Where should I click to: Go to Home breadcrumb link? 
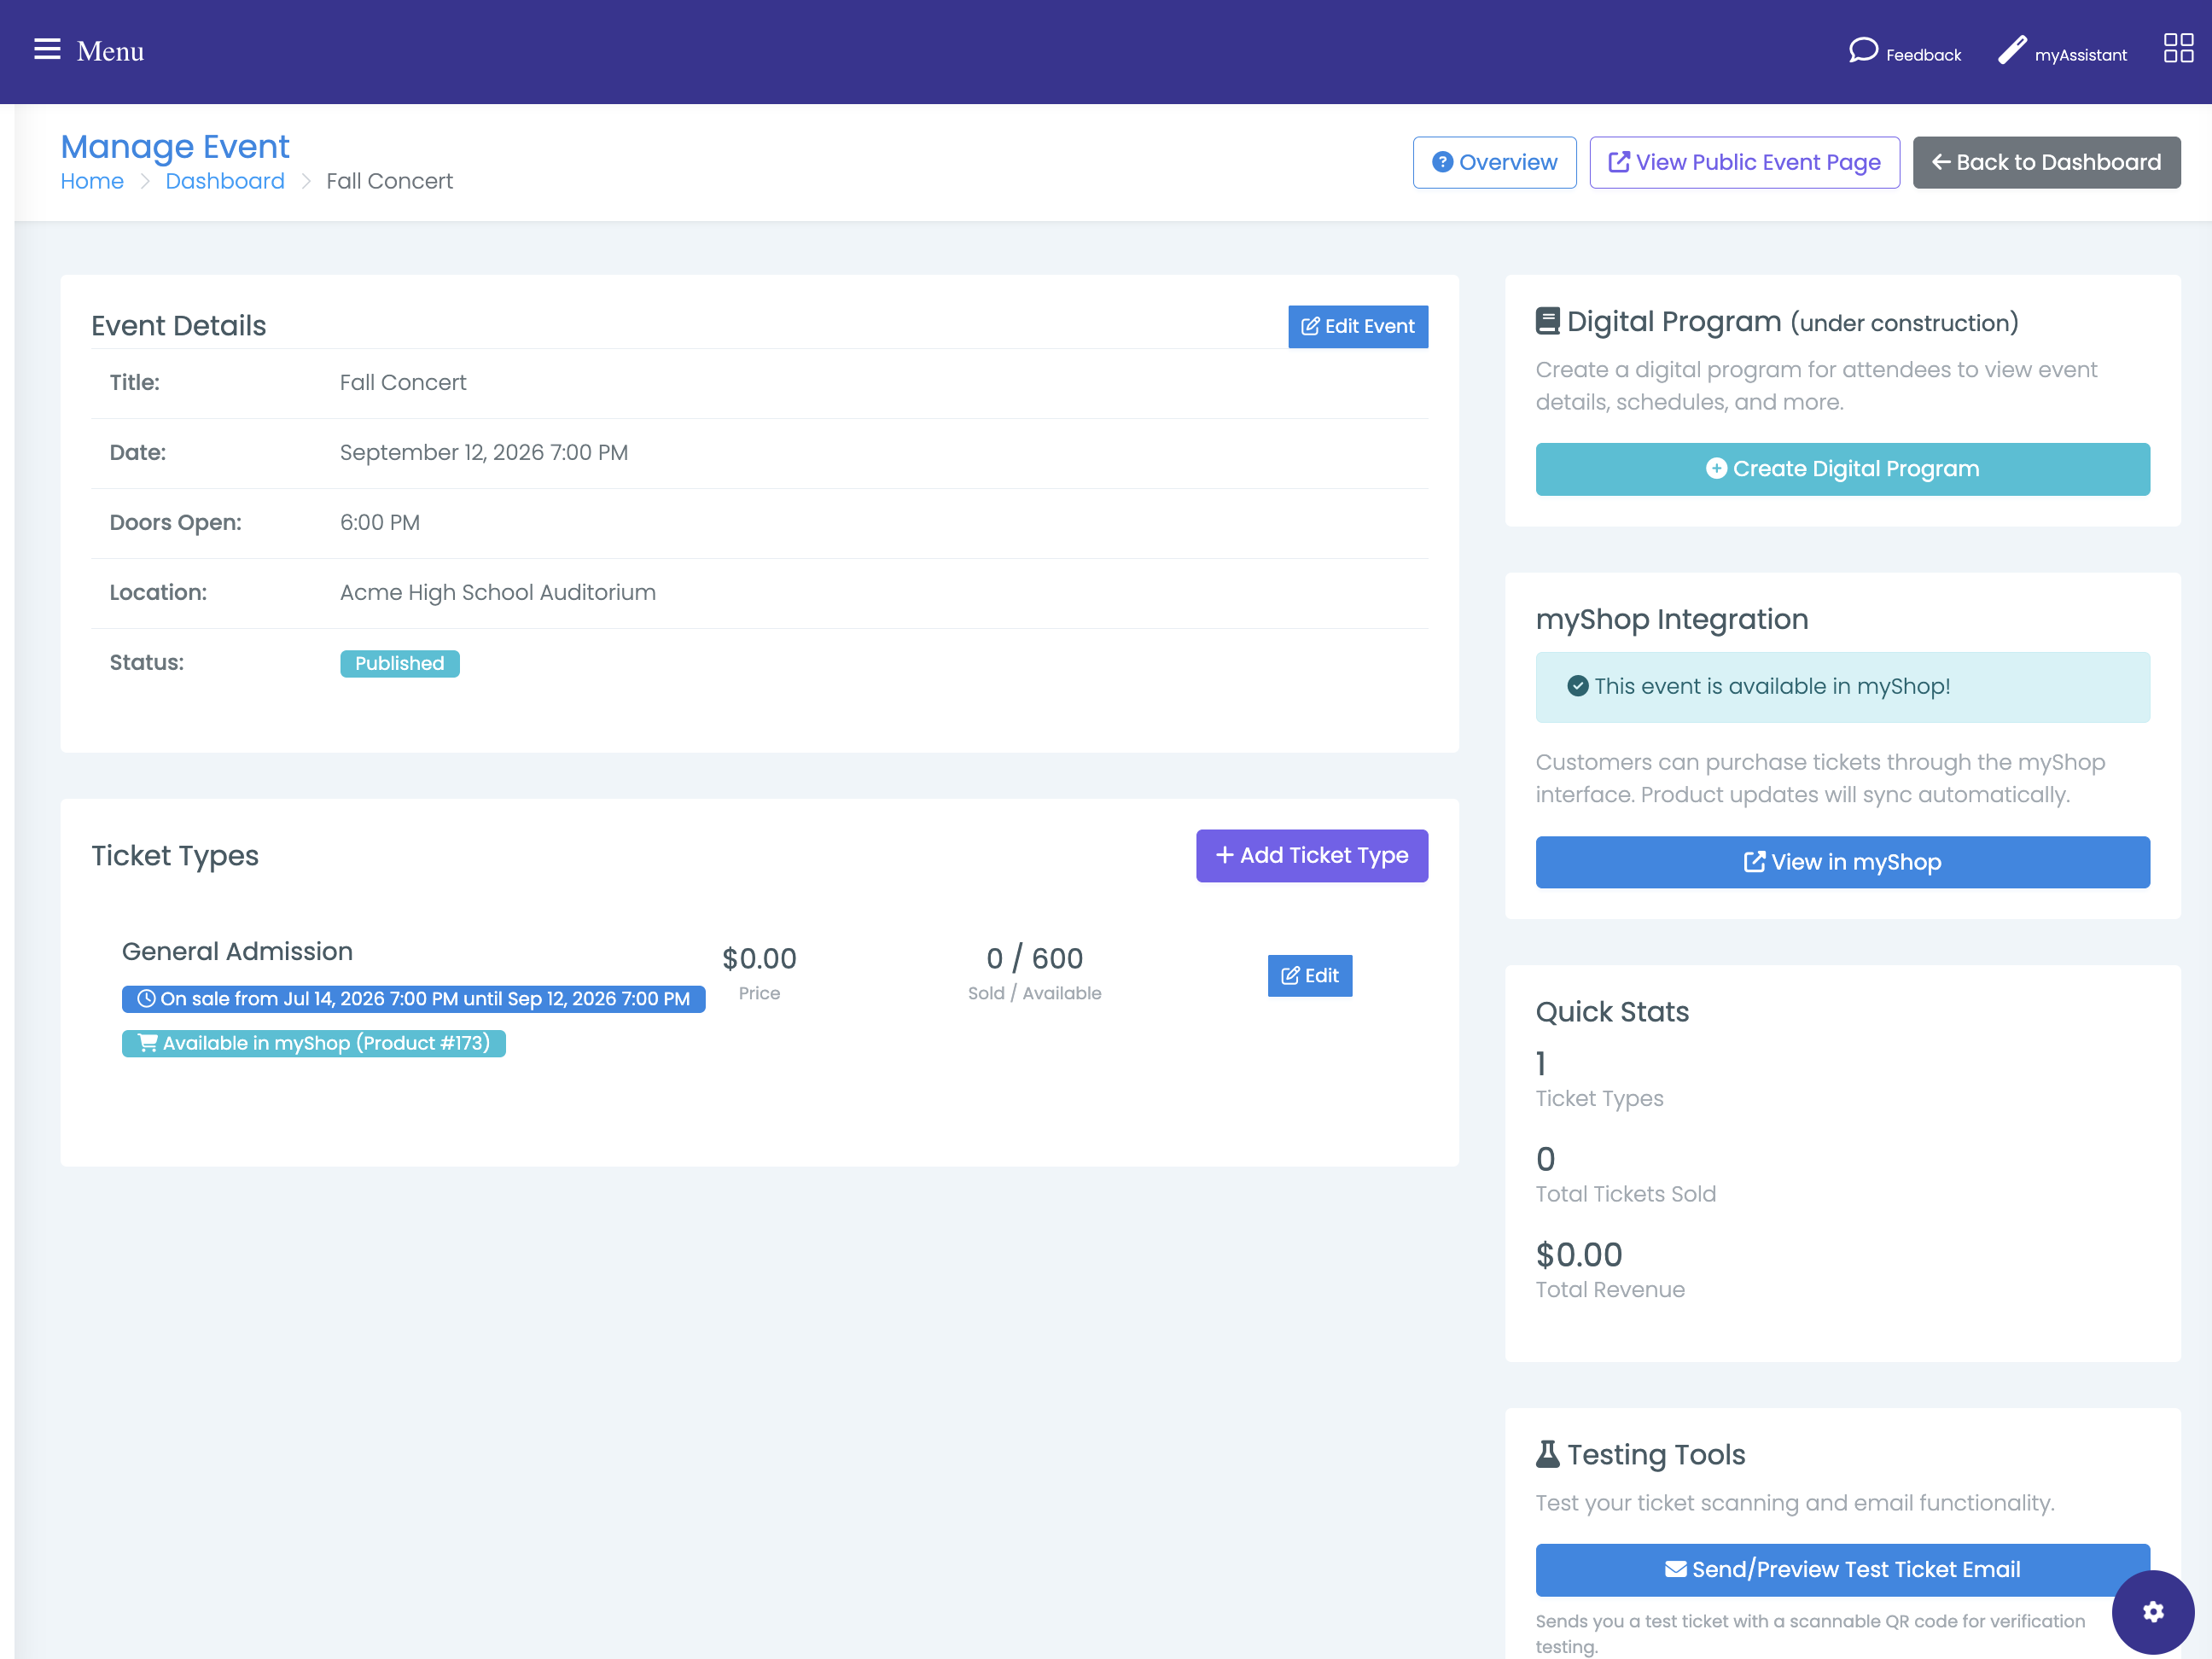pos(92,181)
